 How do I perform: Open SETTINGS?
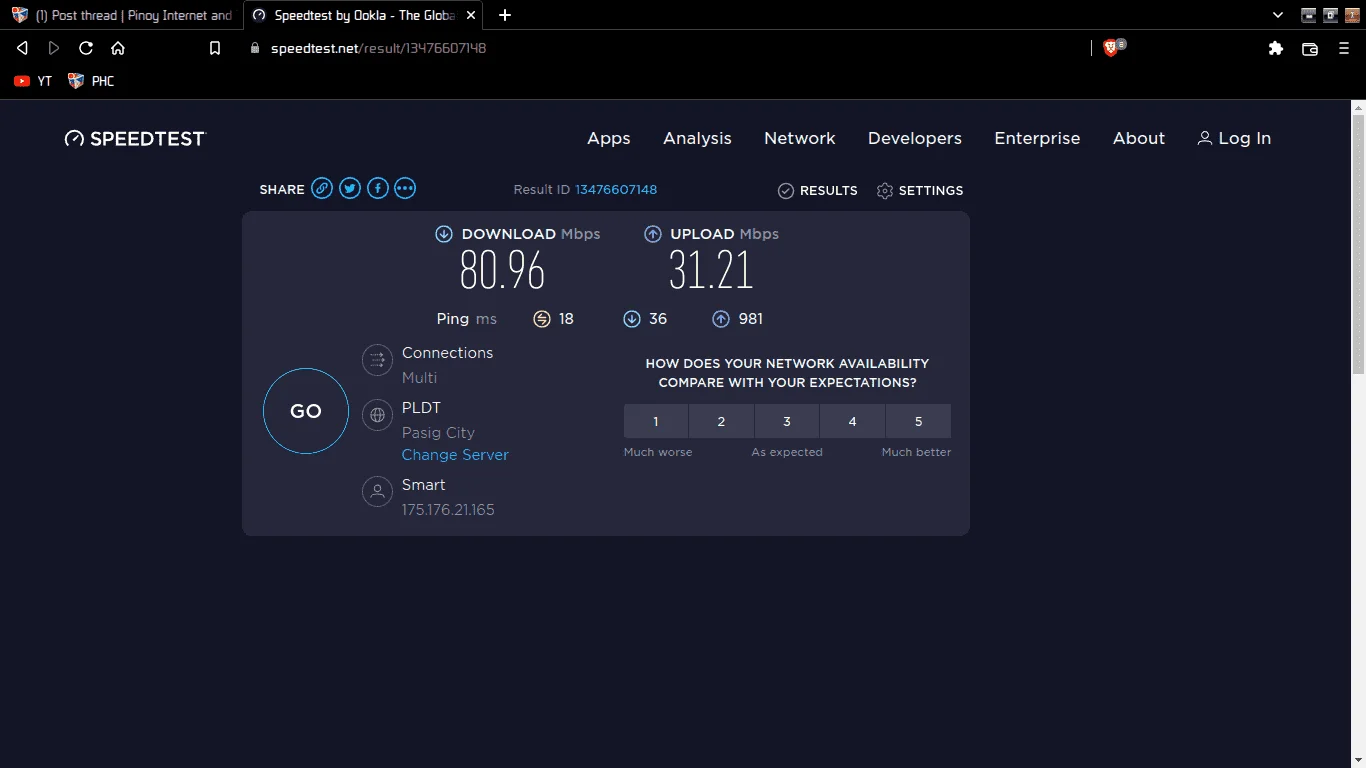coord(920,190)
